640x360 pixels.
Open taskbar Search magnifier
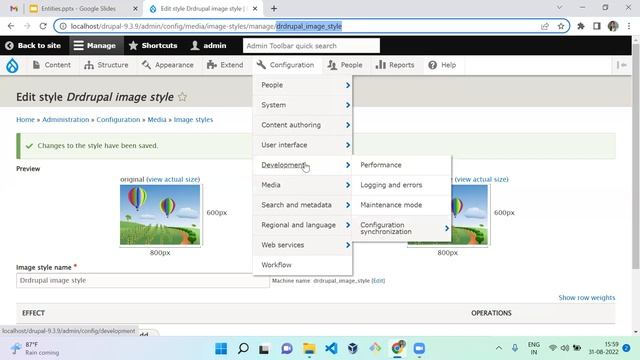point(243,348)
